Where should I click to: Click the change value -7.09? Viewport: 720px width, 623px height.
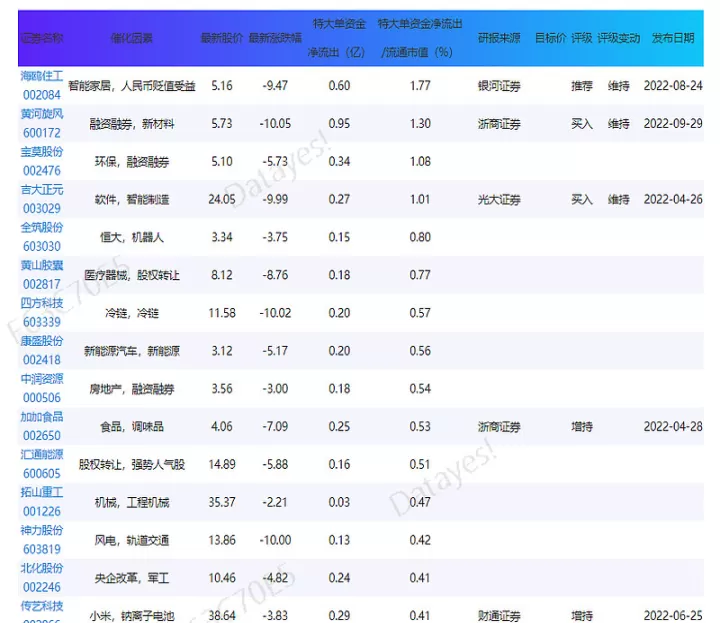[275, 427]
